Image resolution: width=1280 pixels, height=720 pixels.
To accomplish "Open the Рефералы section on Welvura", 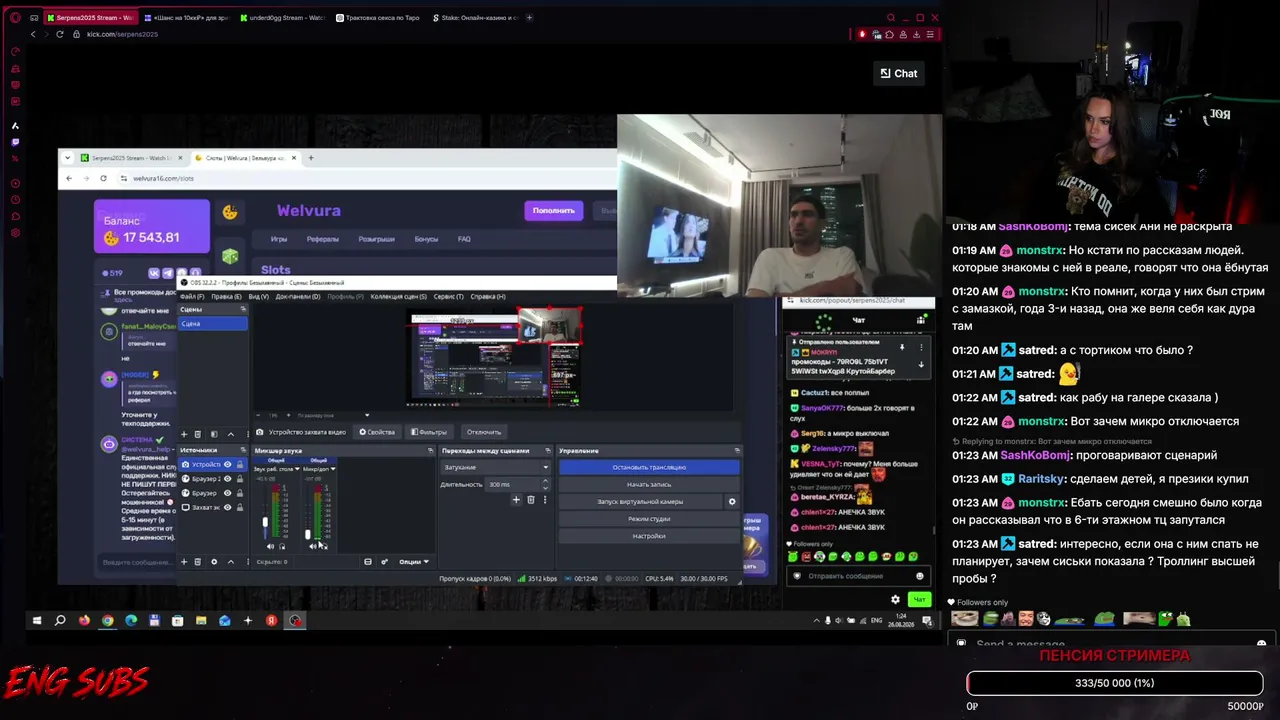I will (322, 239).
